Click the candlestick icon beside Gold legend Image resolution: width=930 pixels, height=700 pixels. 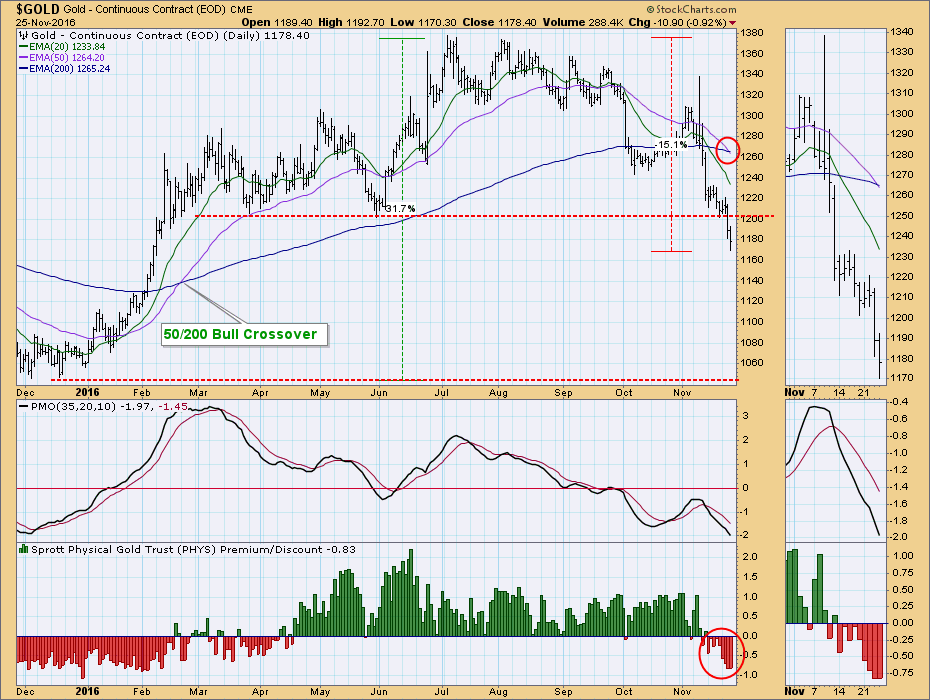click(x=24, y=36)
